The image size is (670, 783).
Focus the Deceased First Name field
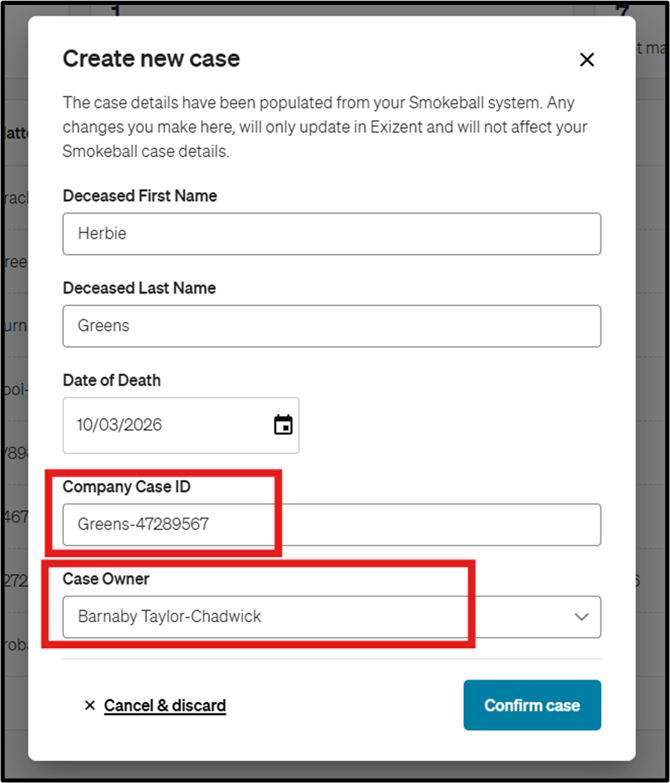(331, 234)
